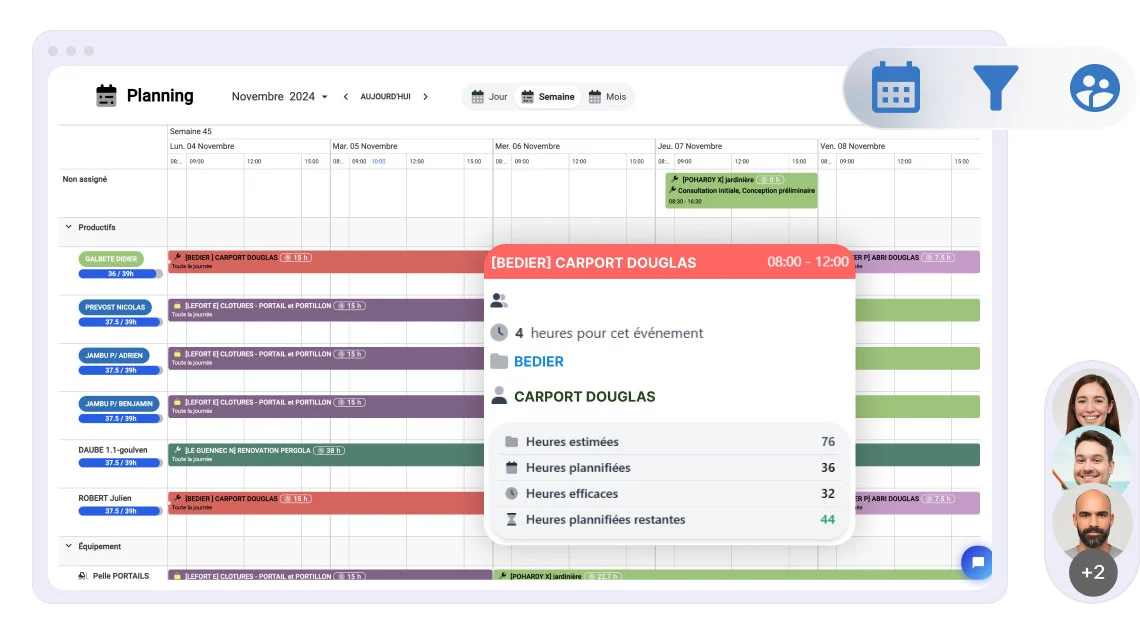The height and width of the screenshot is (634, 1140).
Task: Show the +2 more members badge
Action: click(1093, 572)
